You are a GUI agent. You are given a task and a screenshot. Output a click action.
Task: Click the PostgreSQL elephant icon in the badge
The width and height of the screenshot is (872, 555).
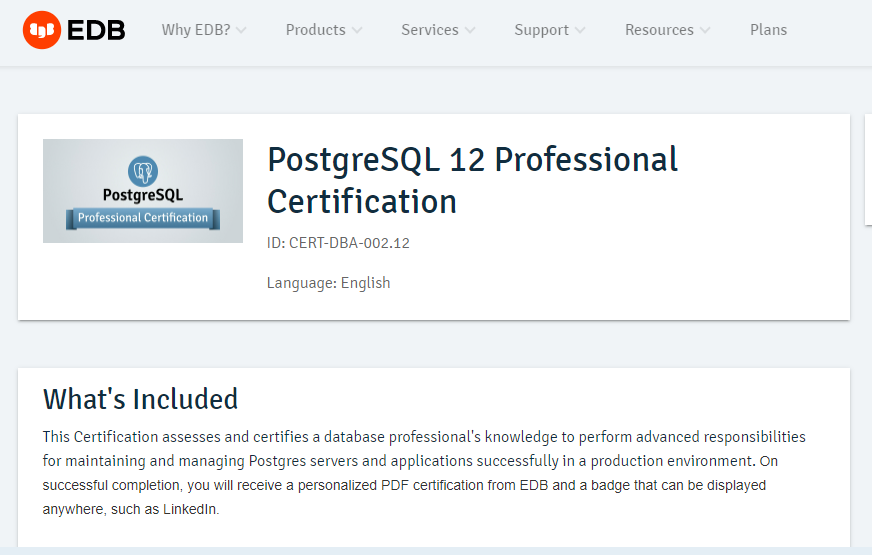point(143,171)
